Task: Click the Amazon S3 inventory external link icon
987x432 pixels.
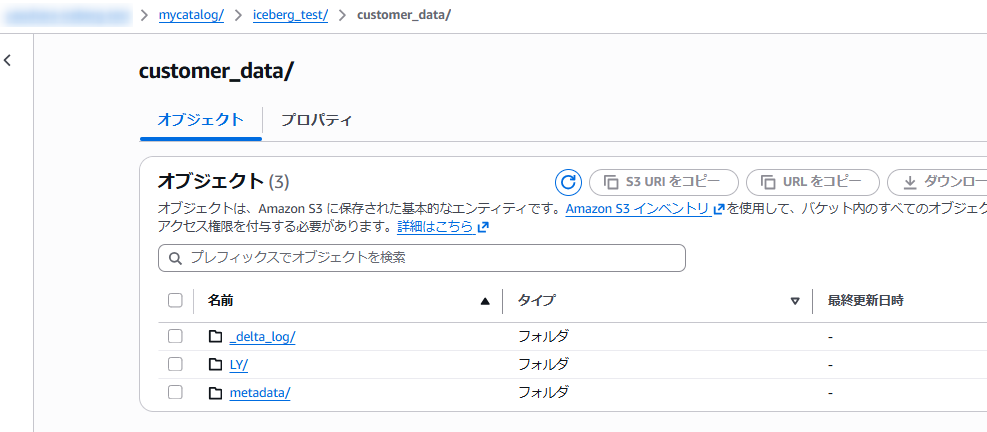Action: [x=718, y=209]
